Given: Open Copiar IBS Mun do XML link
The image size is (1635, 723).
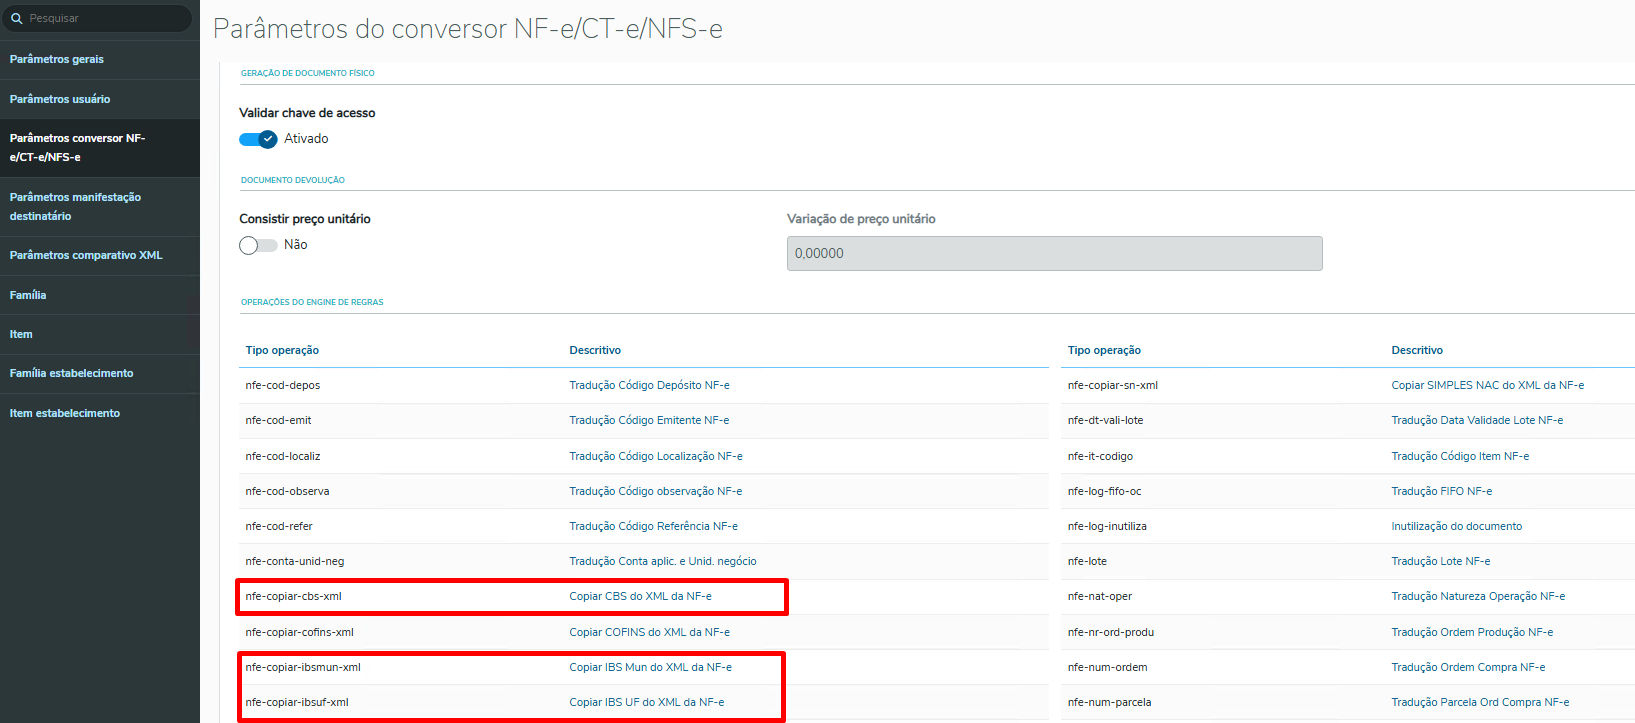Looking at the screenshot, I should click(x=650, y=668).
